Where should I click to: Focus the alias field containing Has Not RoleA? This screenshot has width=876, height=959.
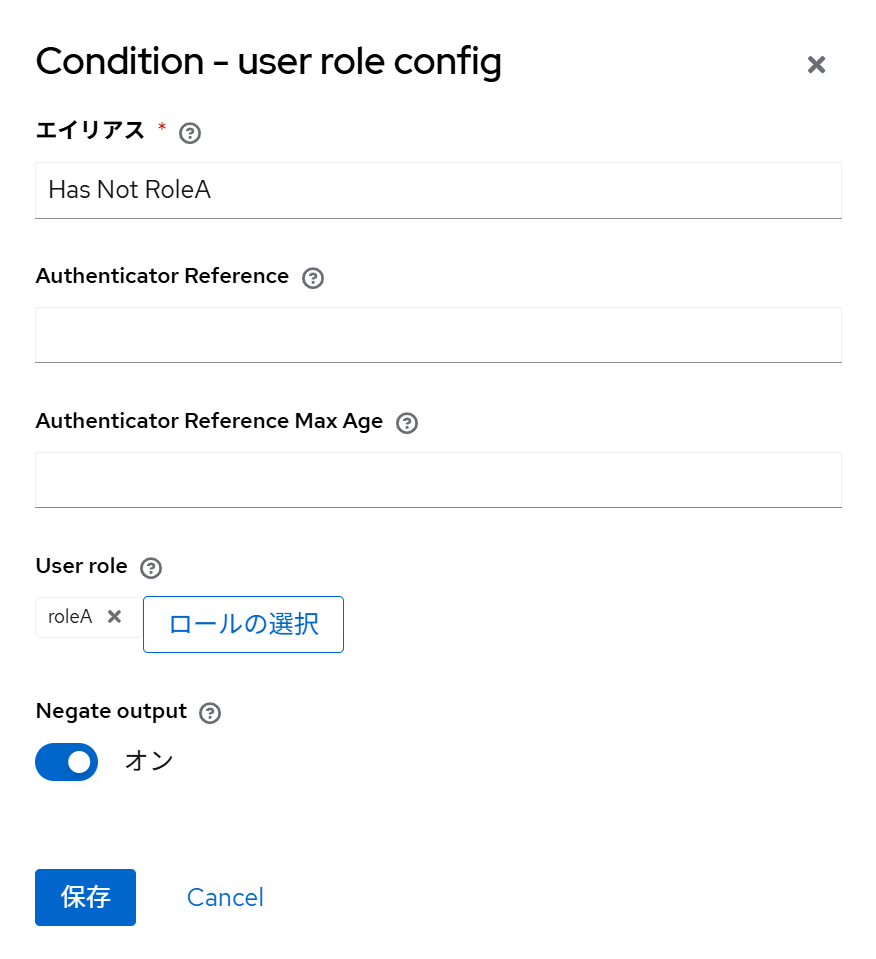tap(438, 190)
